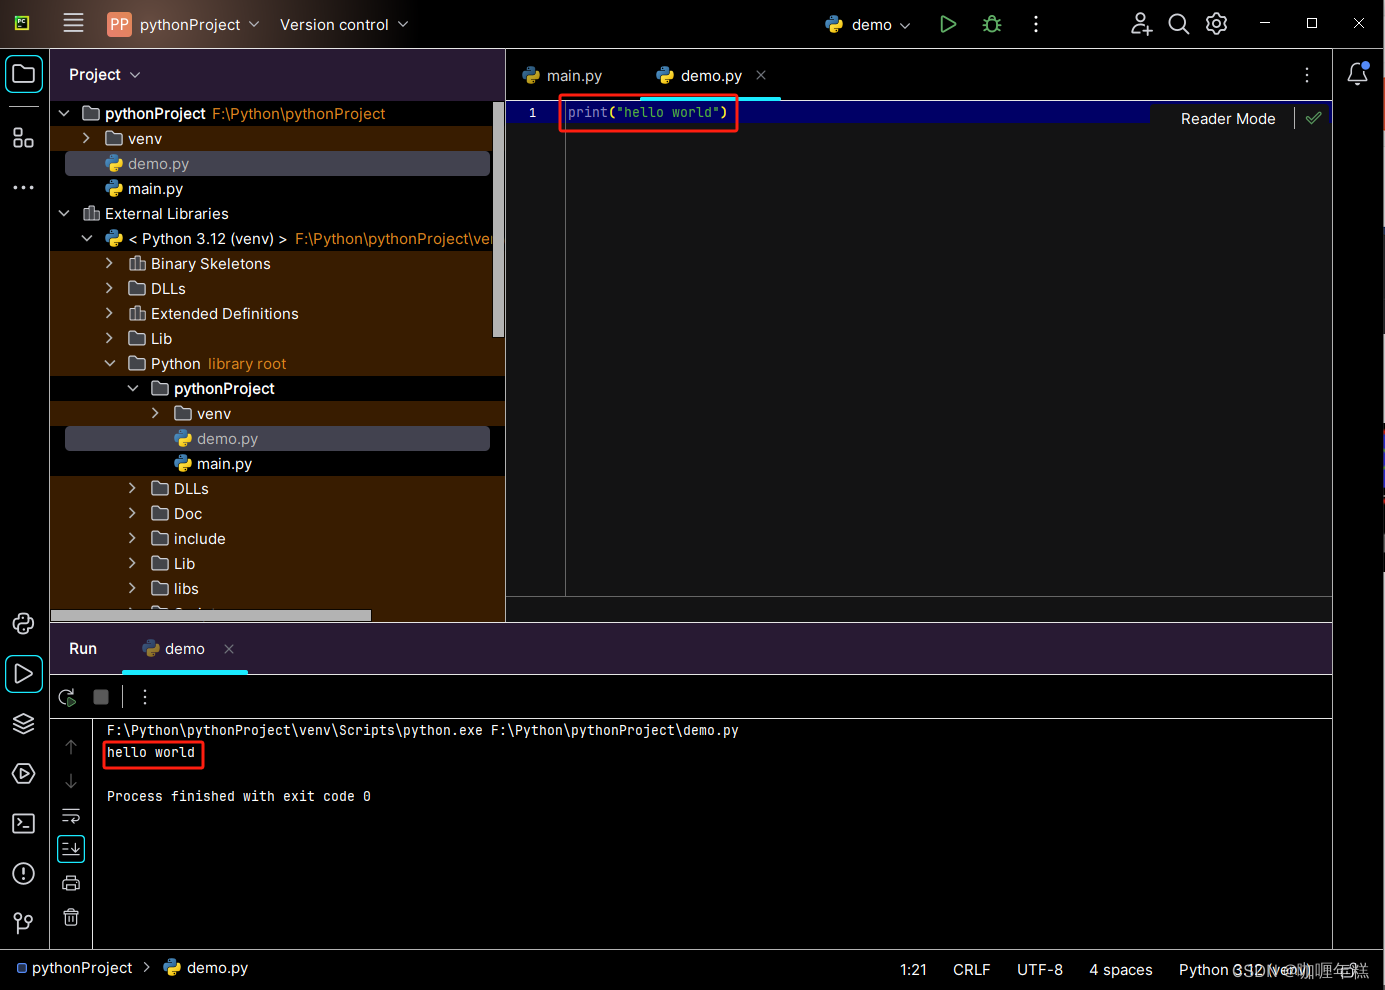Open the Notifications bell

1358,74
